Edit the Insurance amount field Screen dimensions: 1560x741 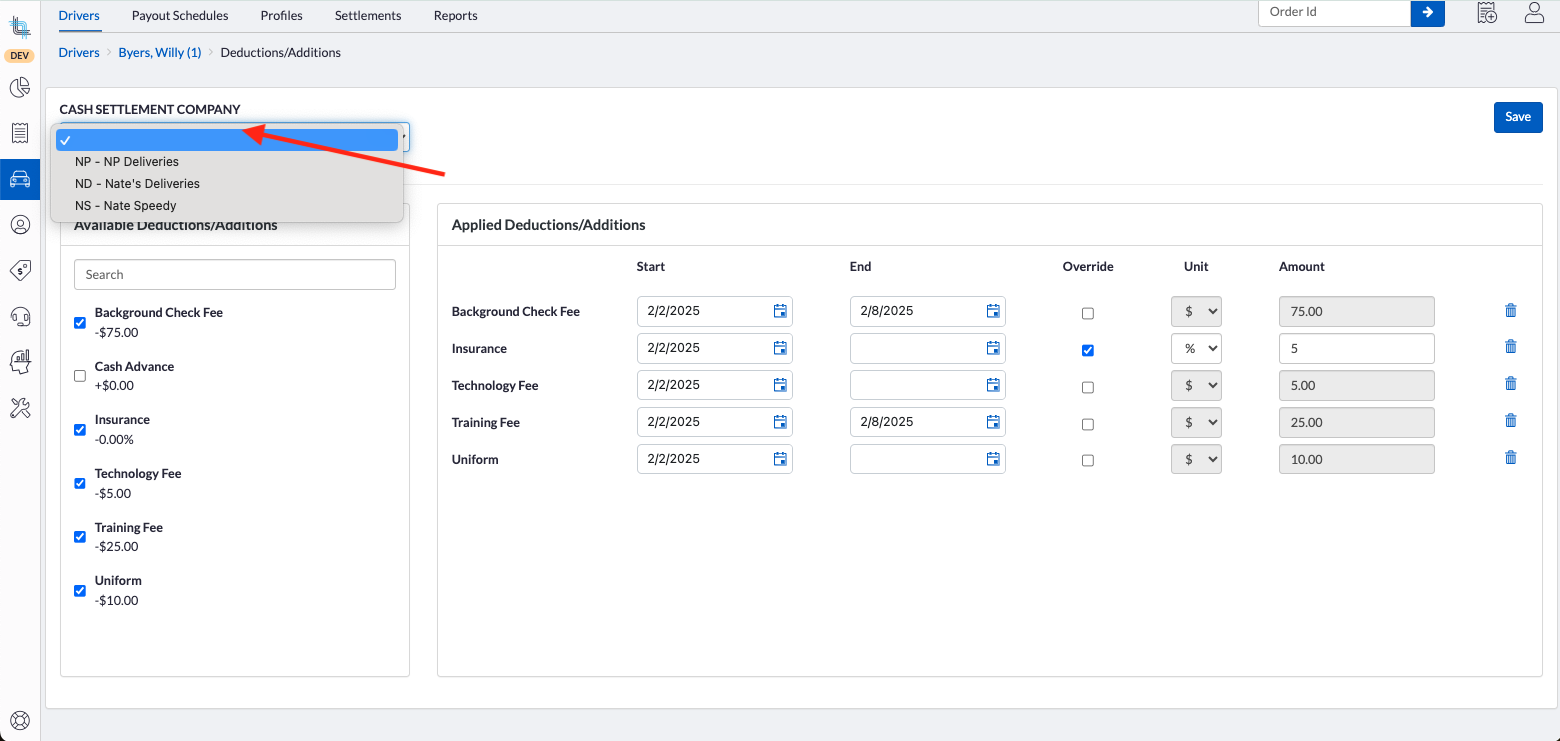pos(1356,348)
